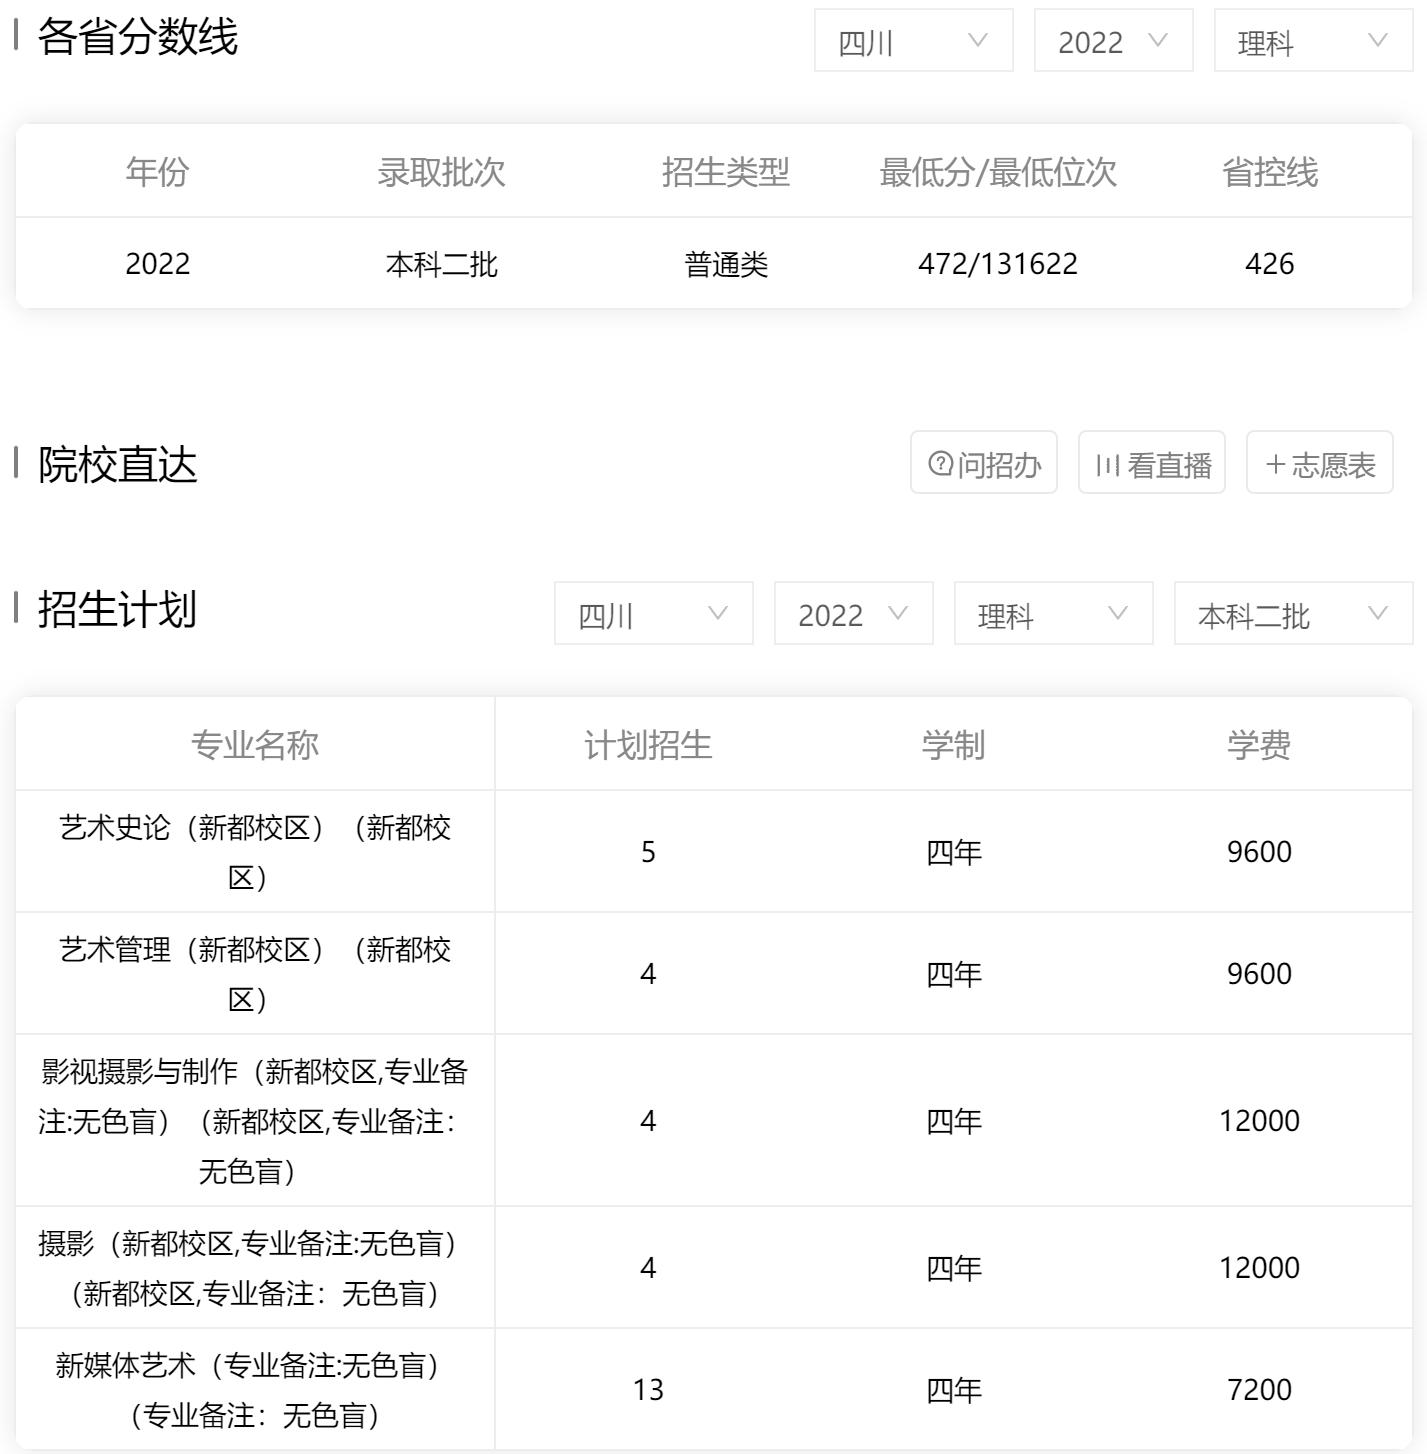The height and width of the screenshot is (1454, 1427).
Task: Select the 艺术史论 major row
Action: [253, 851]
